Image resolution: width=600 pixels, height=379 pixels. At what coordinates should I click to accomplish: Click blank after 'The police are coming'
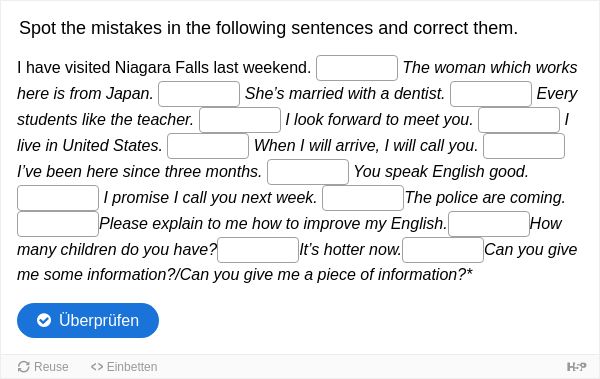coord(58,224)
